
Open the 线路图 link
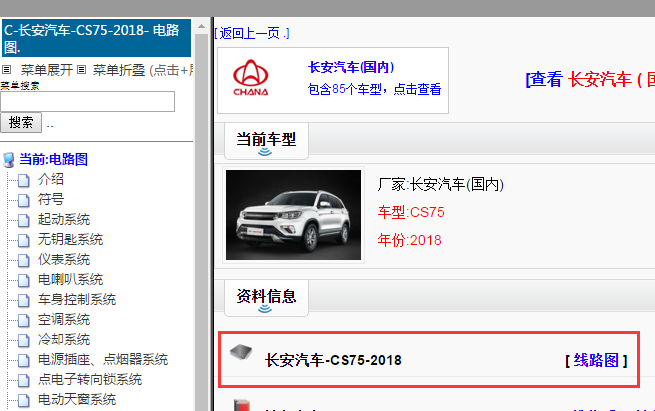click(x=596, y=360)
